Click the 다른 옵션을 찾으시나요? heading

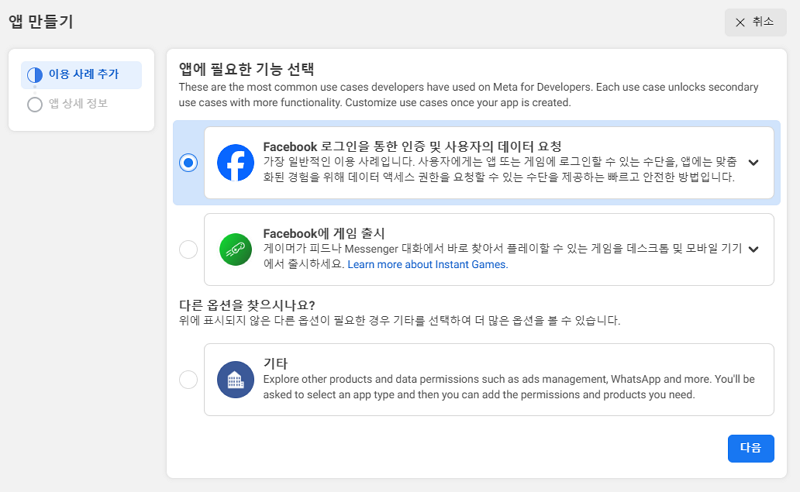pyautogui.click(x=247, y=305)
